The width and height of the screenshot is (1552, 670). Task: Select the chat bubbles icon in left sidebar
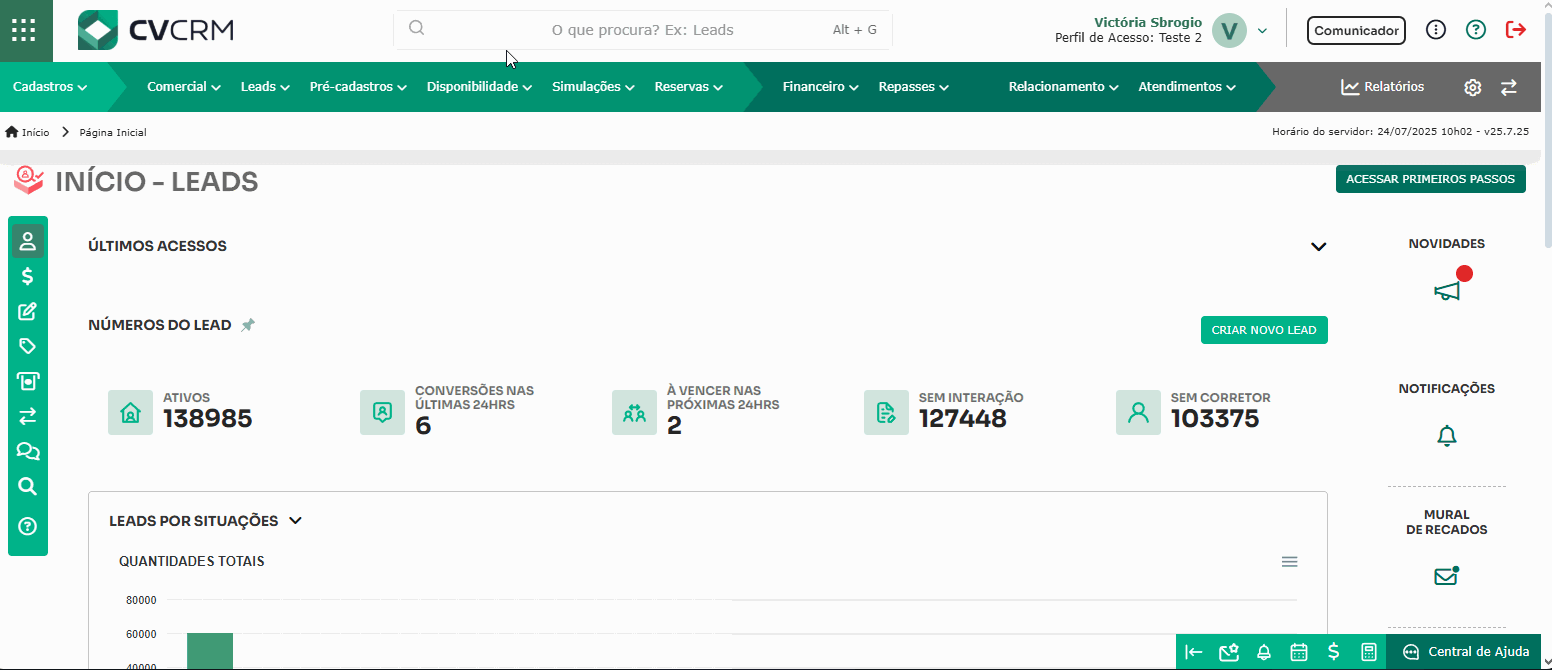pyautogui.click(x=28, y=452)
